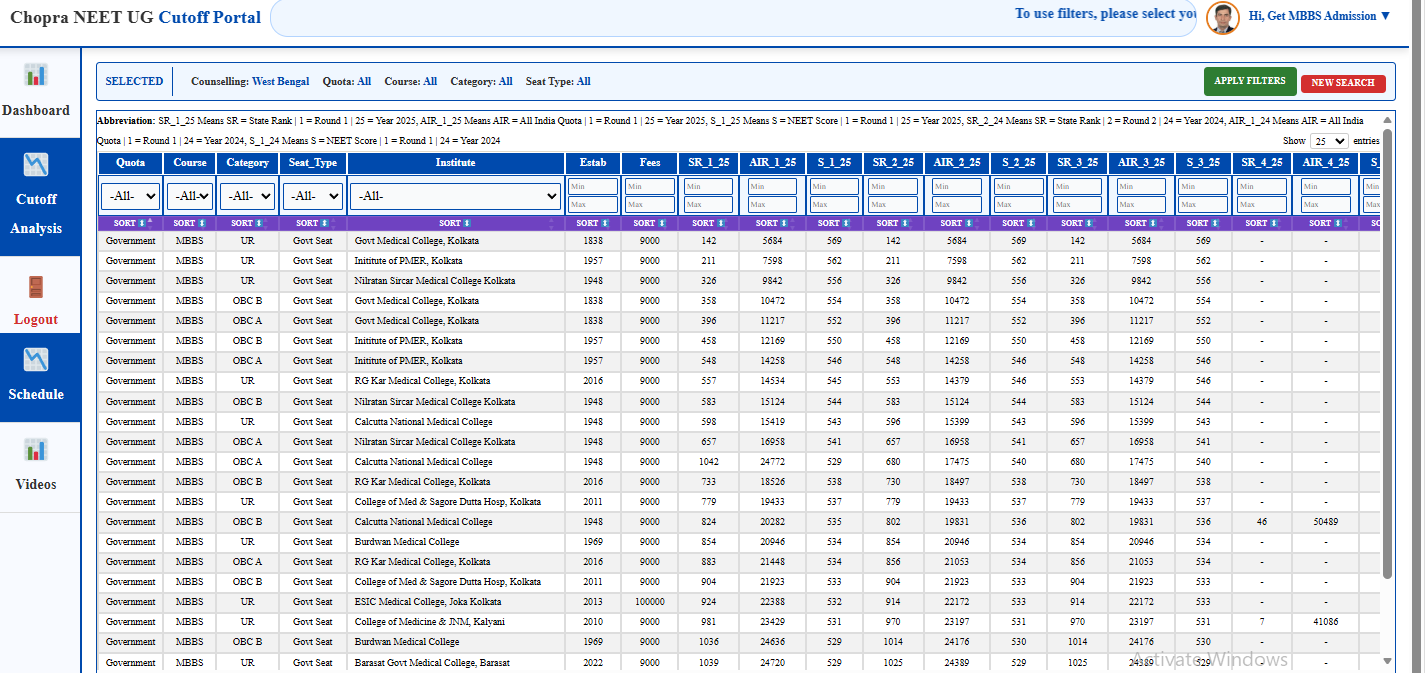Click the Dashboard chart icon
Viewport: 1427px width, 673px height.
(36, 75)
